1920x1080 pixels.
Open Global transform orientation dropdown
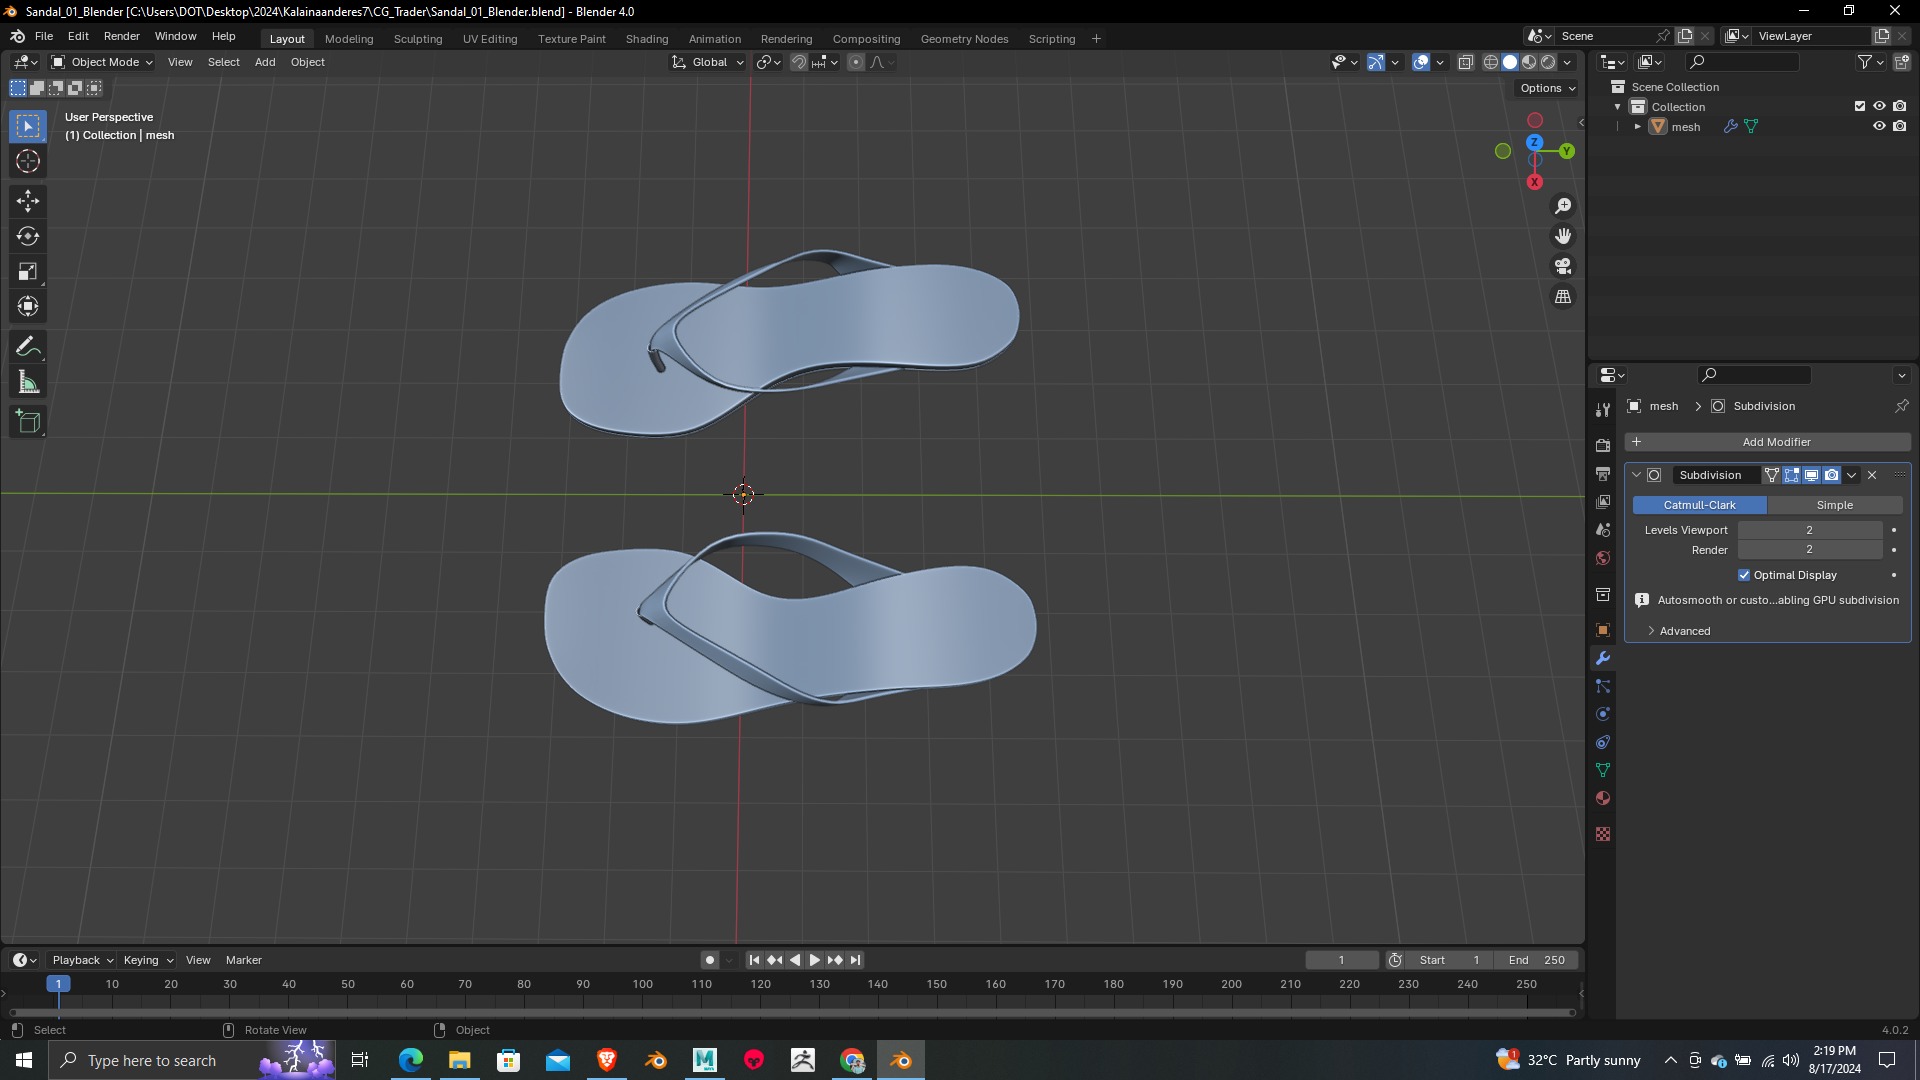tap(708, 62)
